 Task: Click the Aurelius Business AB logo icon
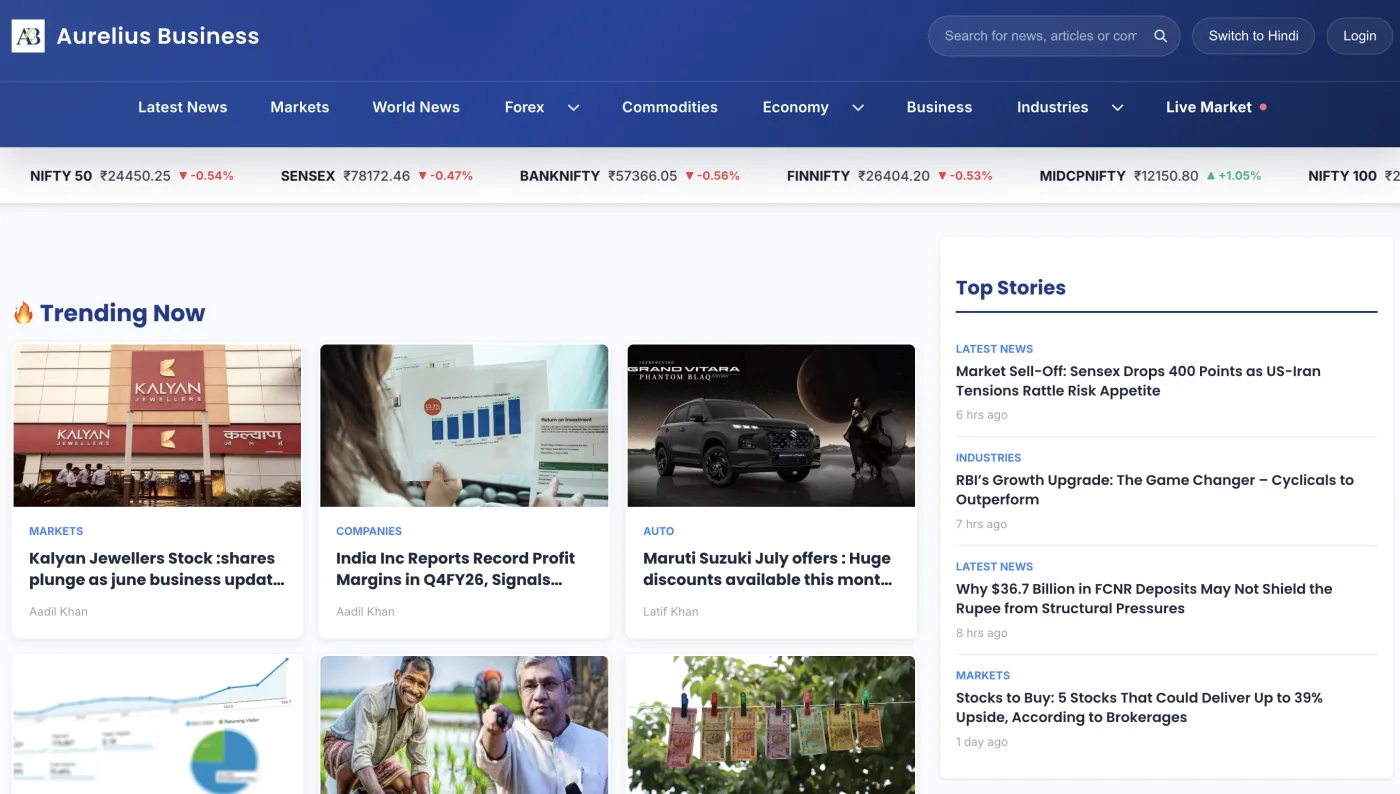coord(28,36)
